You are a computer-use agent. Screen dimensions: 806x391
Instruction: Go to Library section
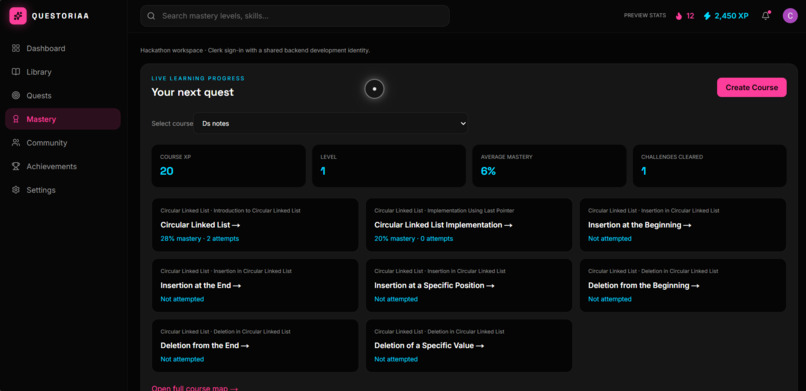[63, 72]
